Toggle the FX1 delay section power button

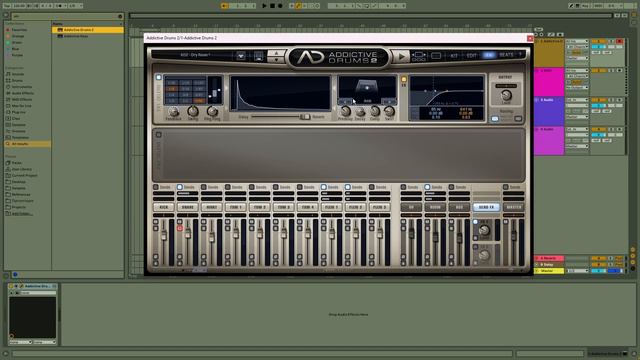click(x=158, y=77)
